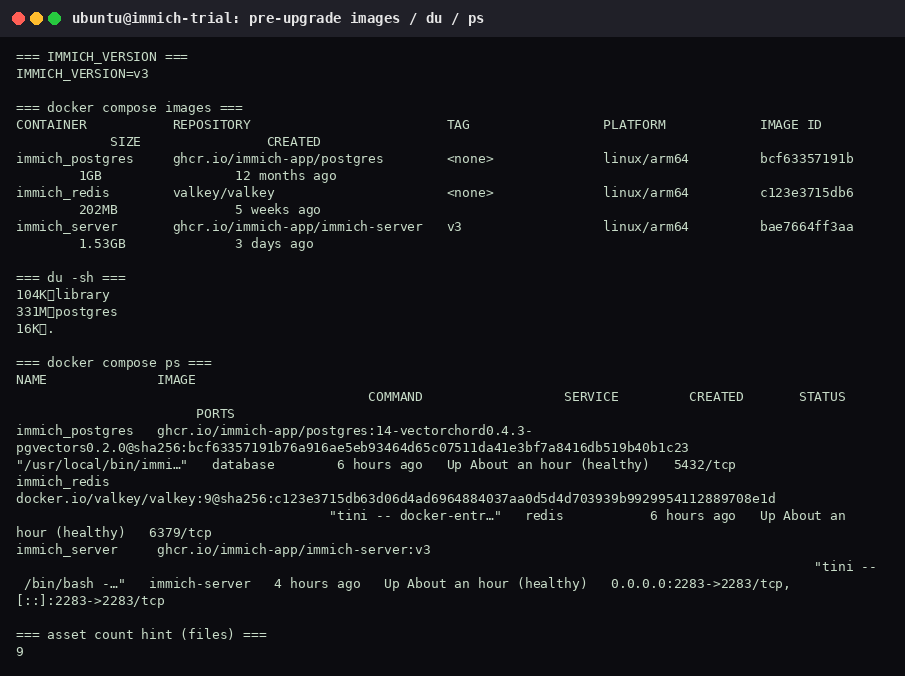Viewport: 905px width, 676px height.
Task: Maximize the terminal with the green button
Action: pyautogui.click(x=55, y=18)
